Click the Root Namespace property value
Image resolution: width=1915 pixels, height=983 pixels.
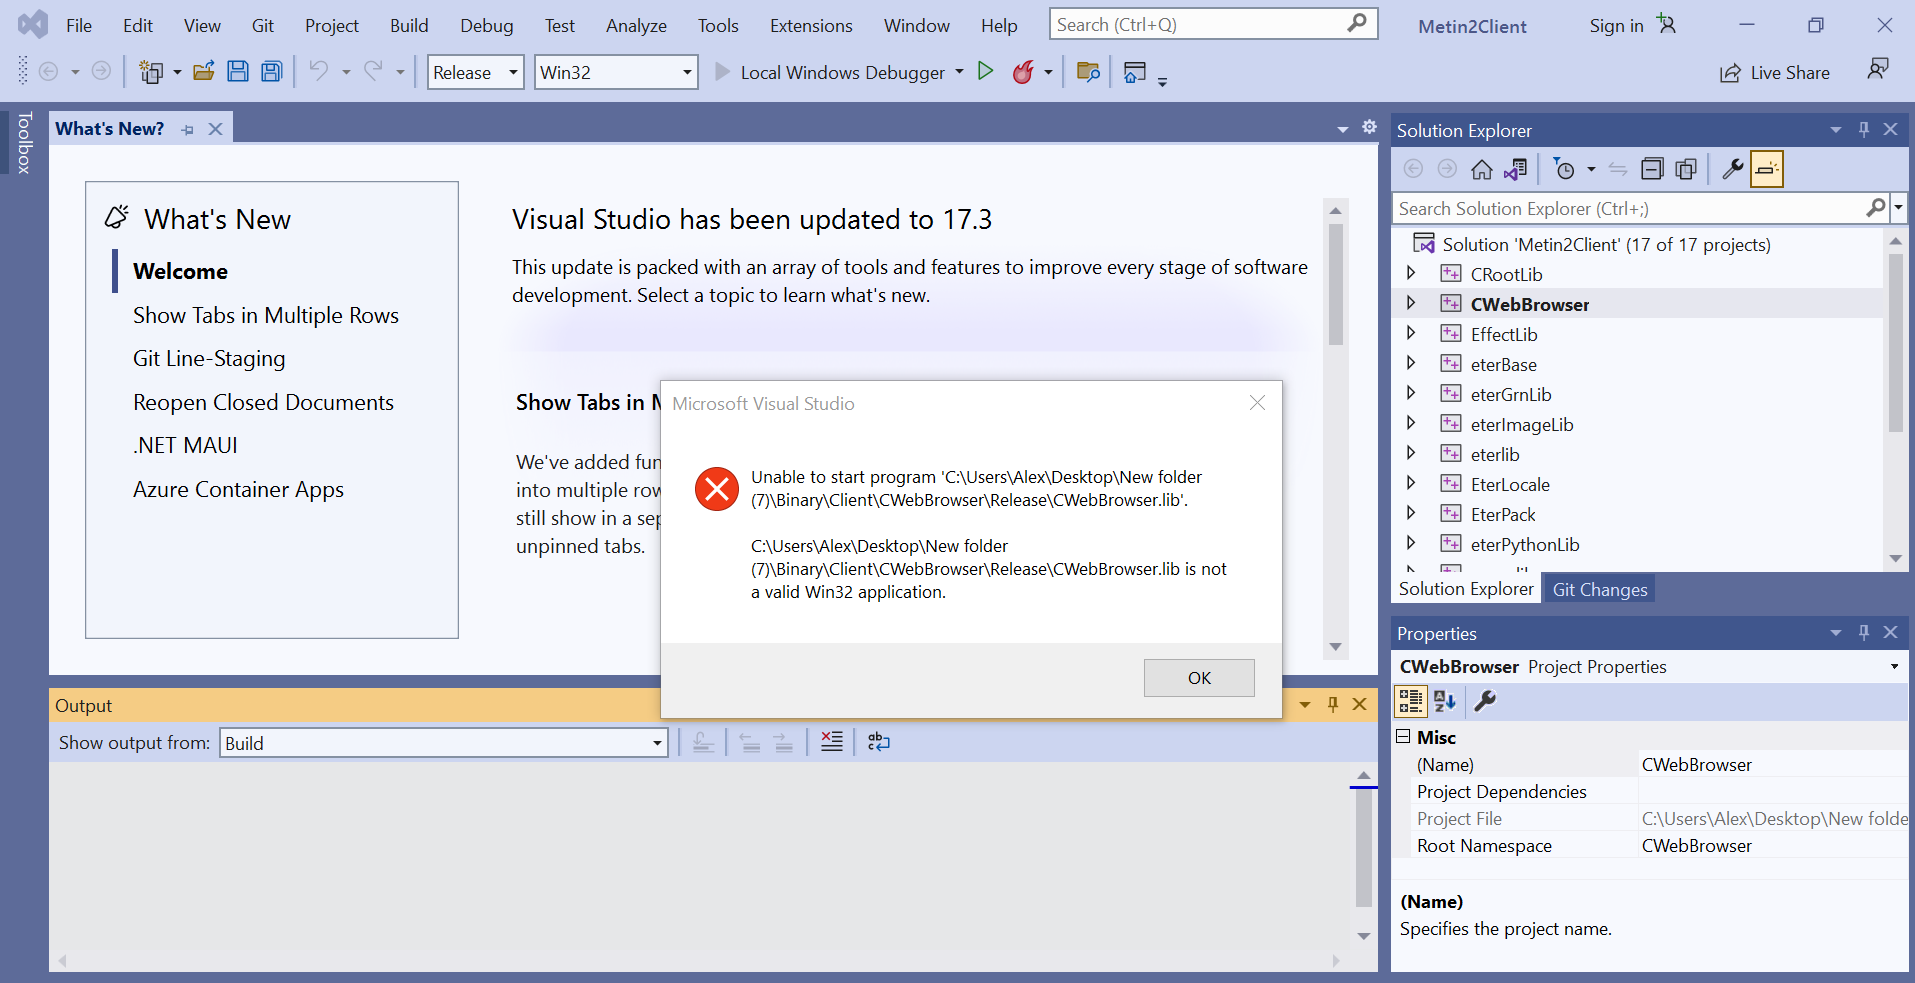coord(1772,846)
